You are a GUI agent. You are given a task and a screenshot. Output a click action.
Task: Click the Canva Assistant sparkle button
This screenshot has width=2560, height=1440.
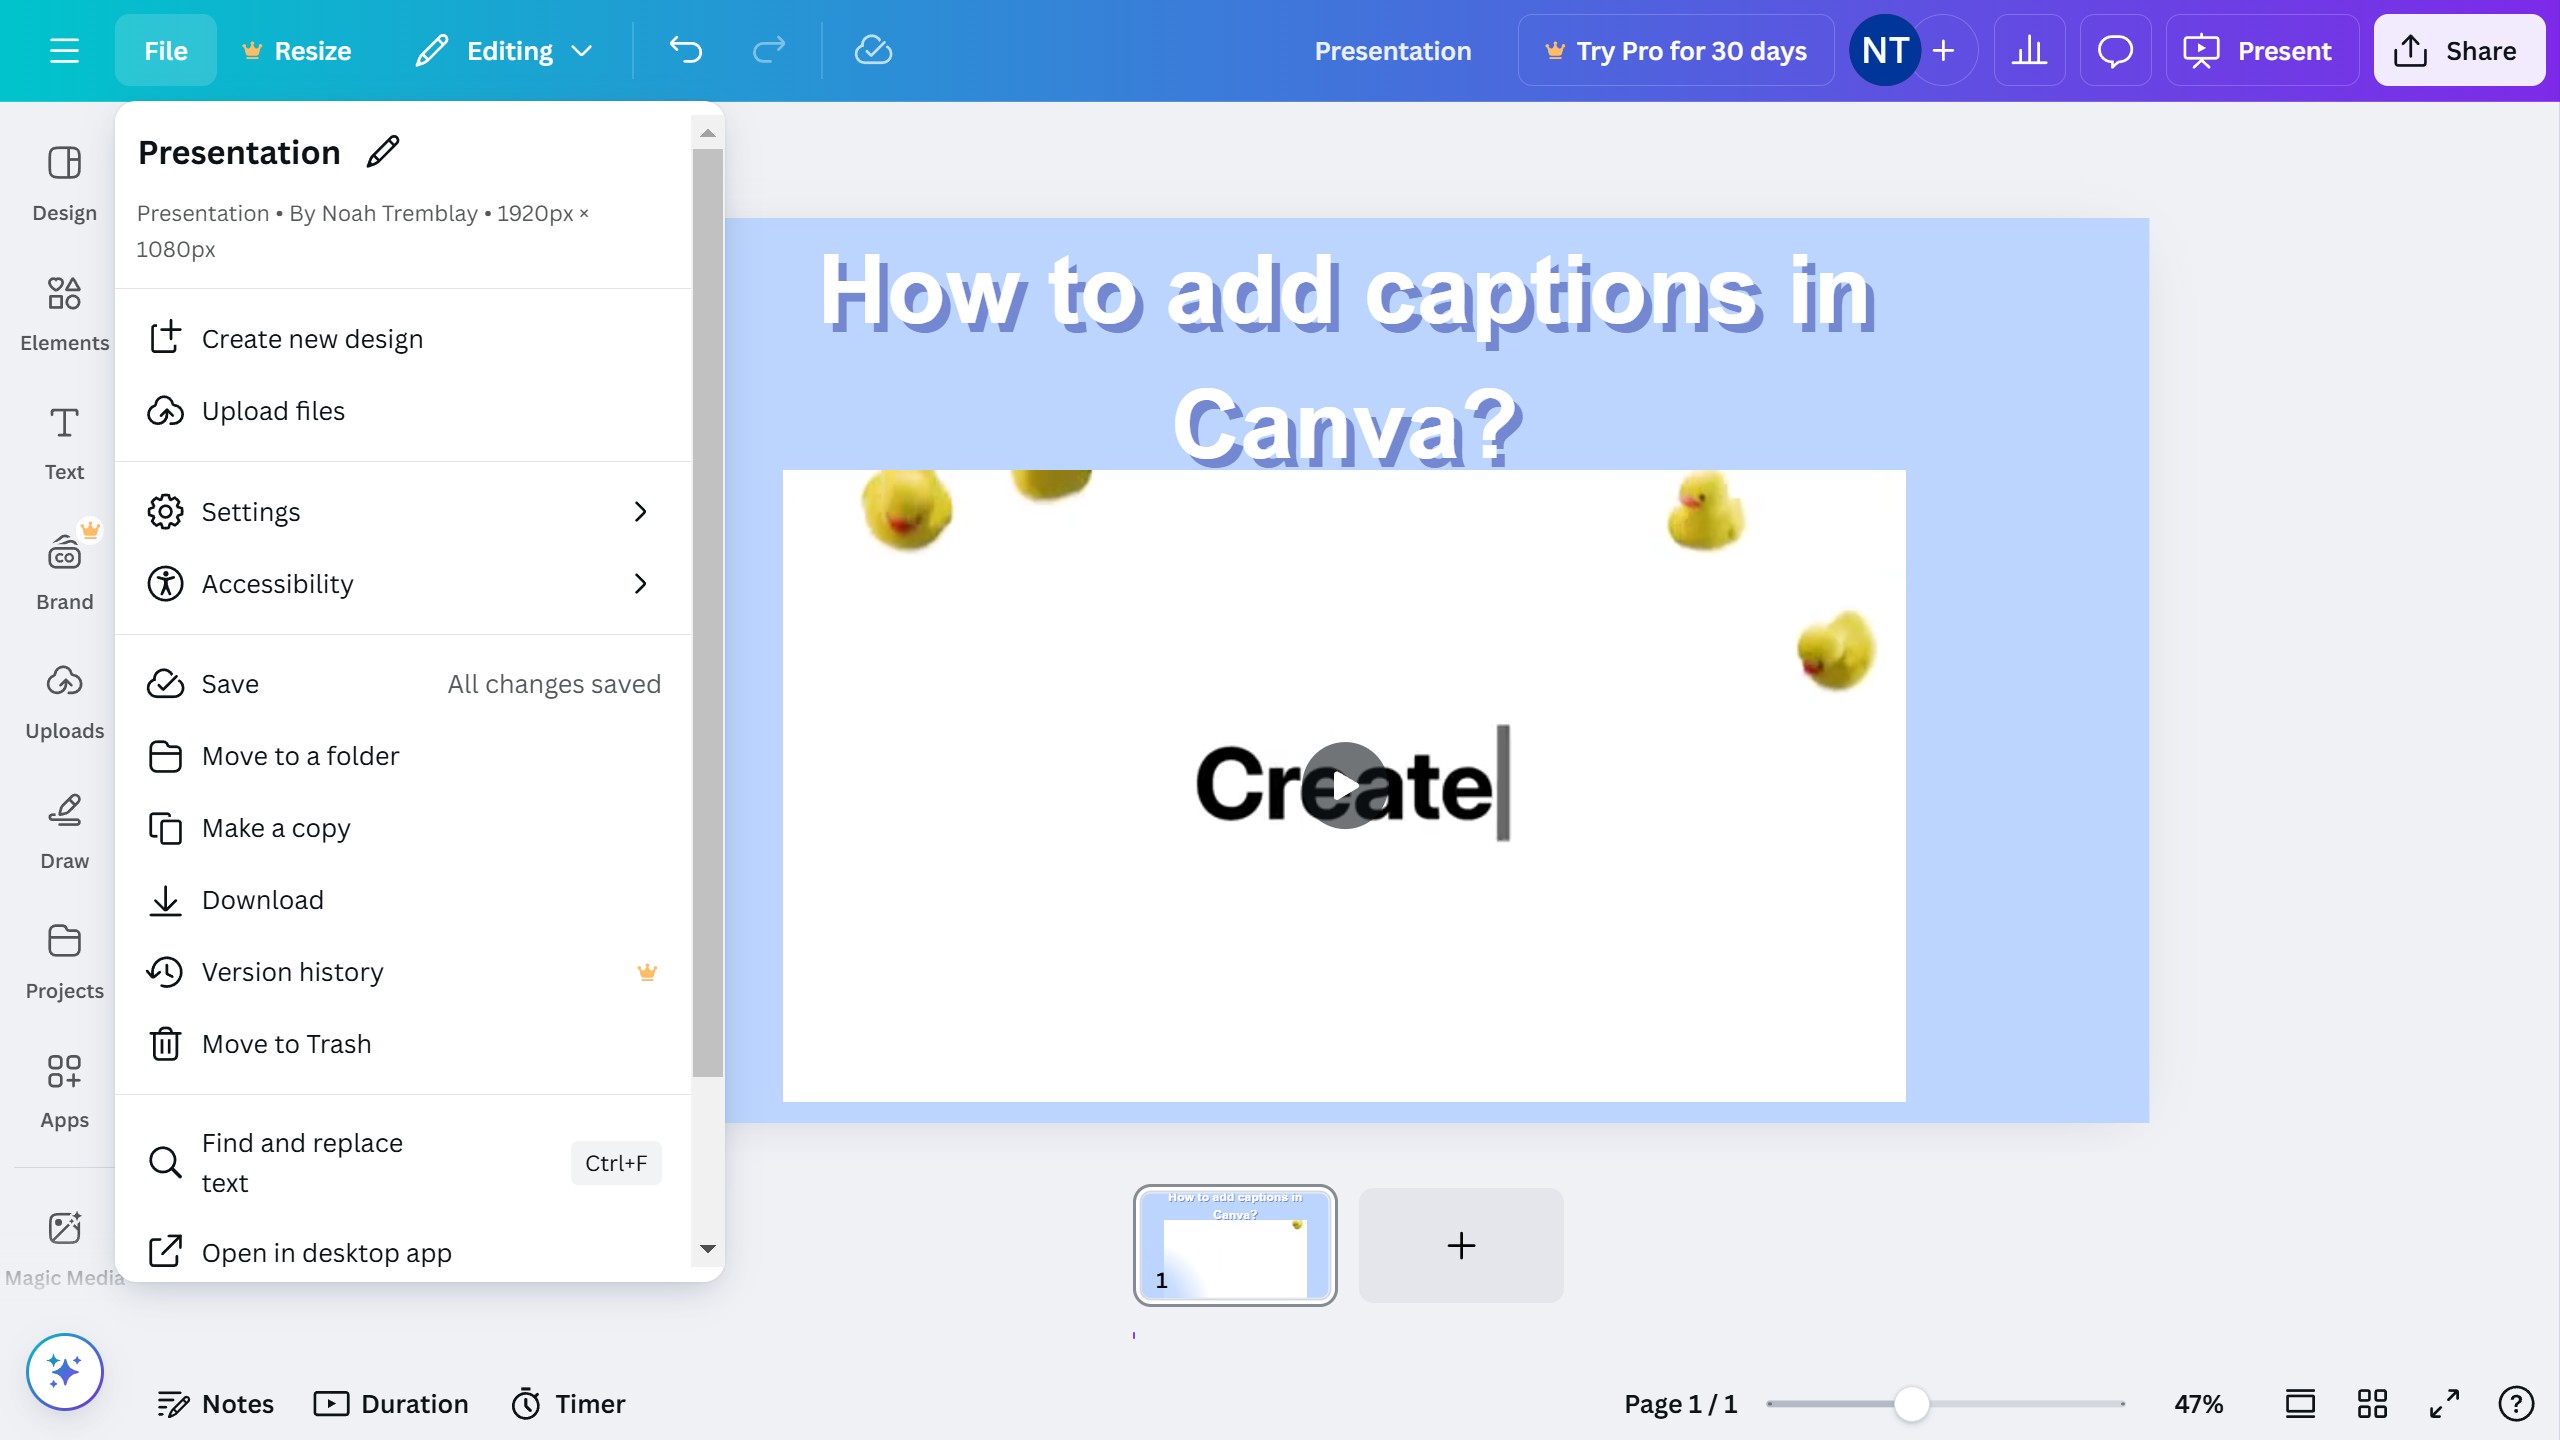tap(64, 1371)
